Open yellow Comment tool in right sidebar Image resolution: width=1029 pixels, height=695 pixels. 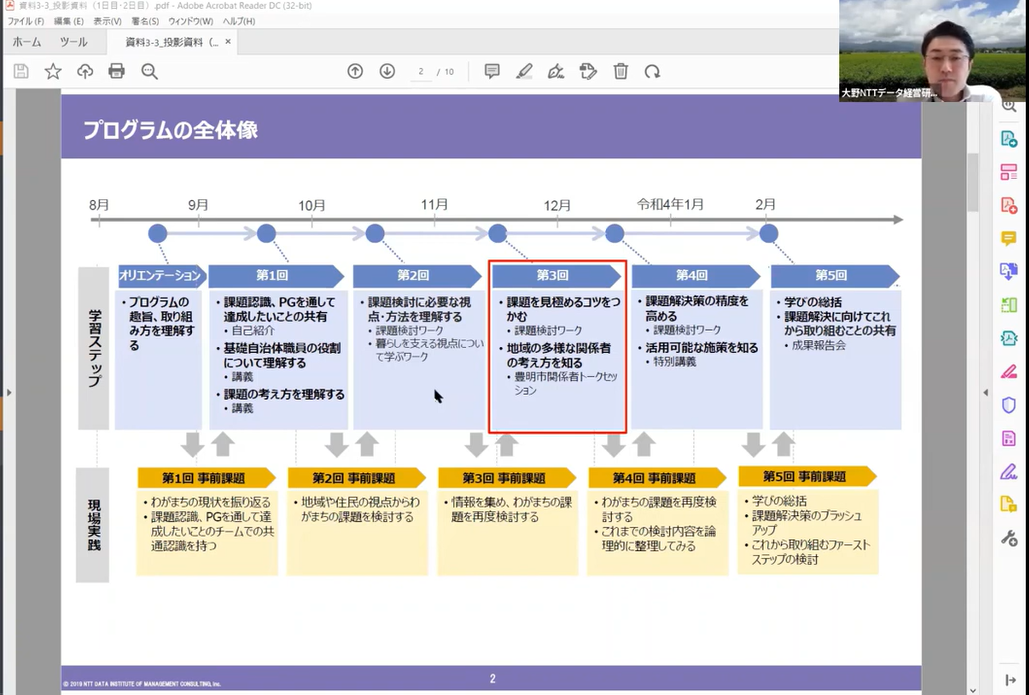pyautogui.click(x=1009, y=239)
